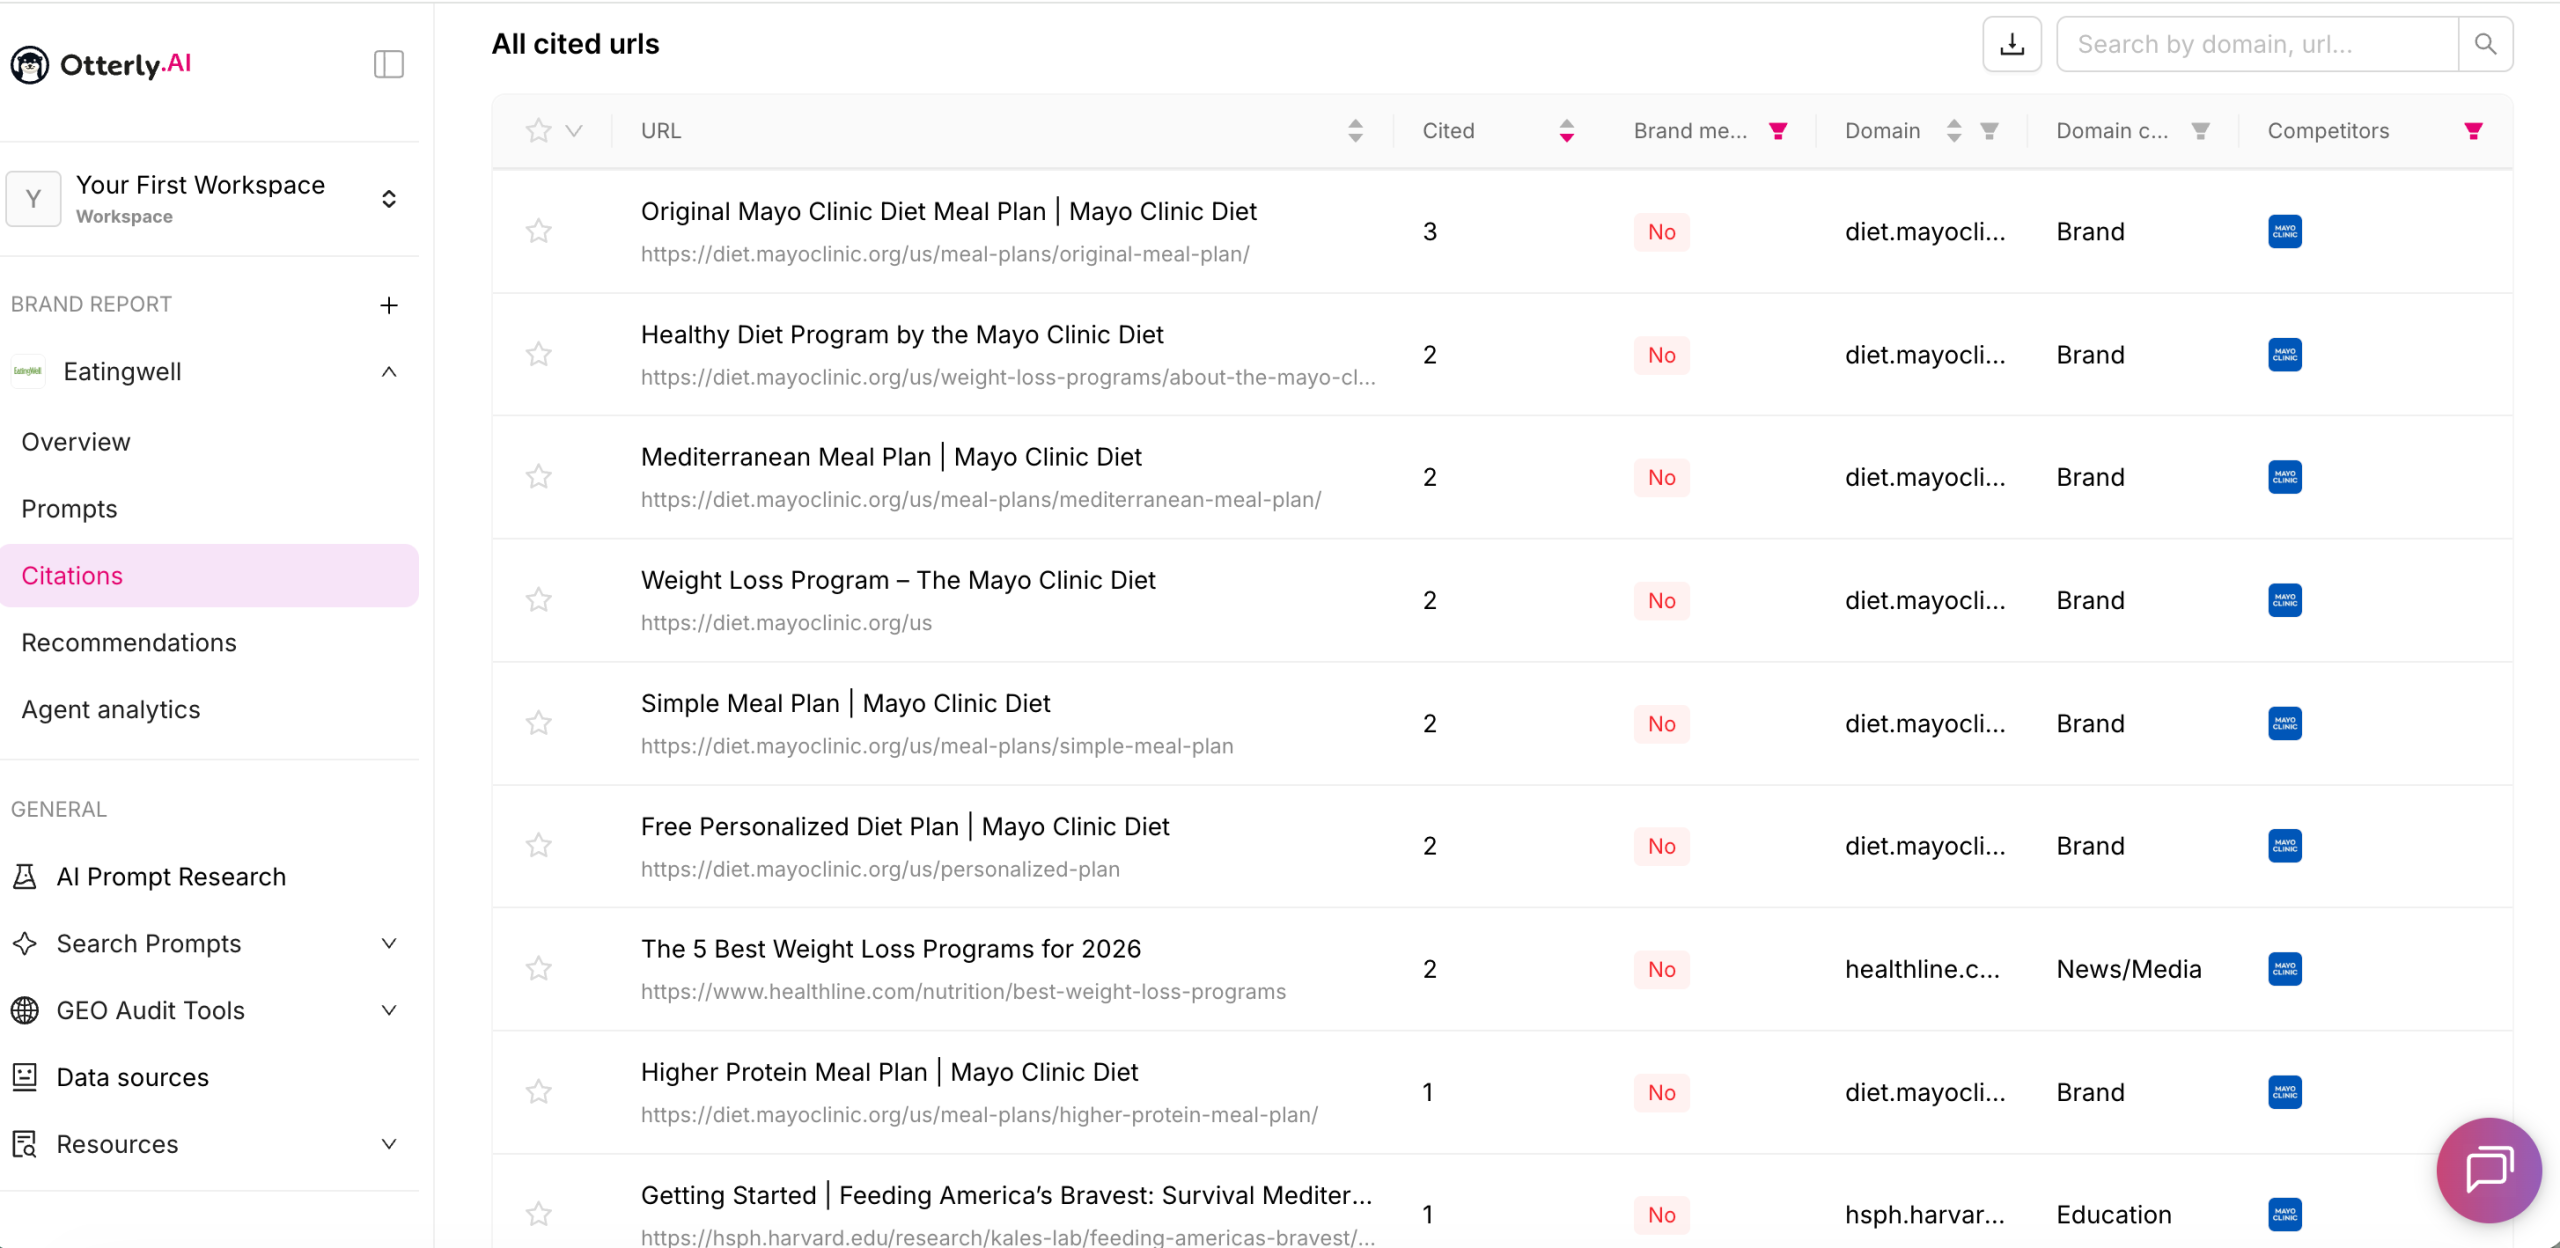Expand the Resources menu
Image resolution: width=2560 pixels, height=1248 pixels.
389,1144
